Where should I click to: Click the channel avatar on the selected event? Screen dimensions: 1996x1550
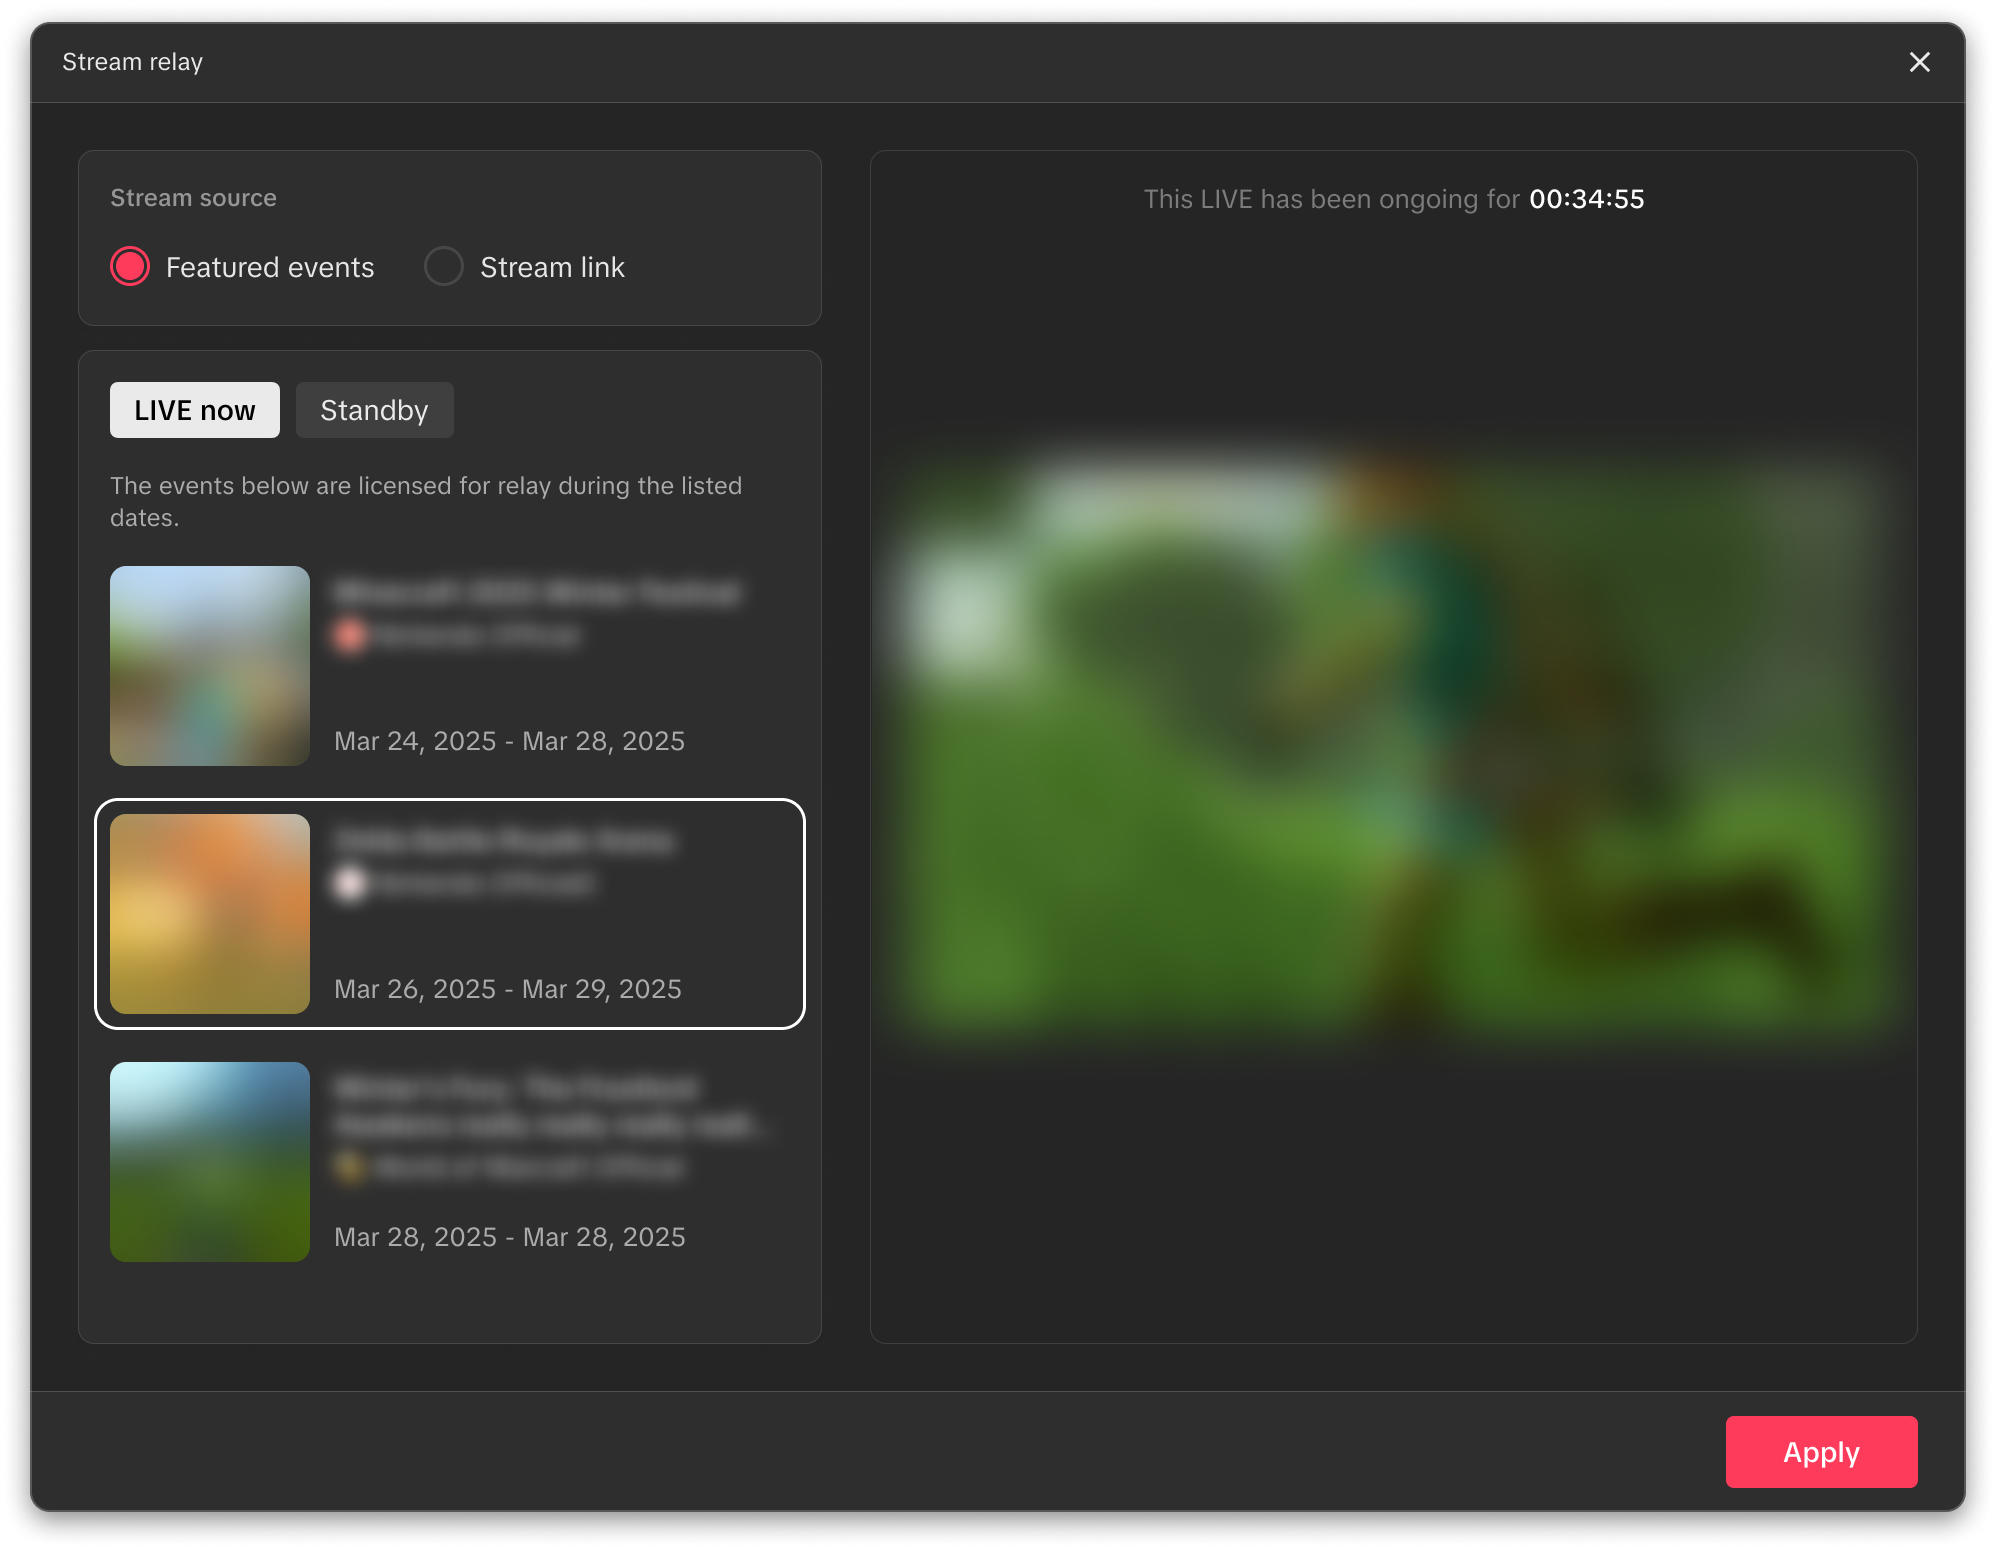coord(350,884)
